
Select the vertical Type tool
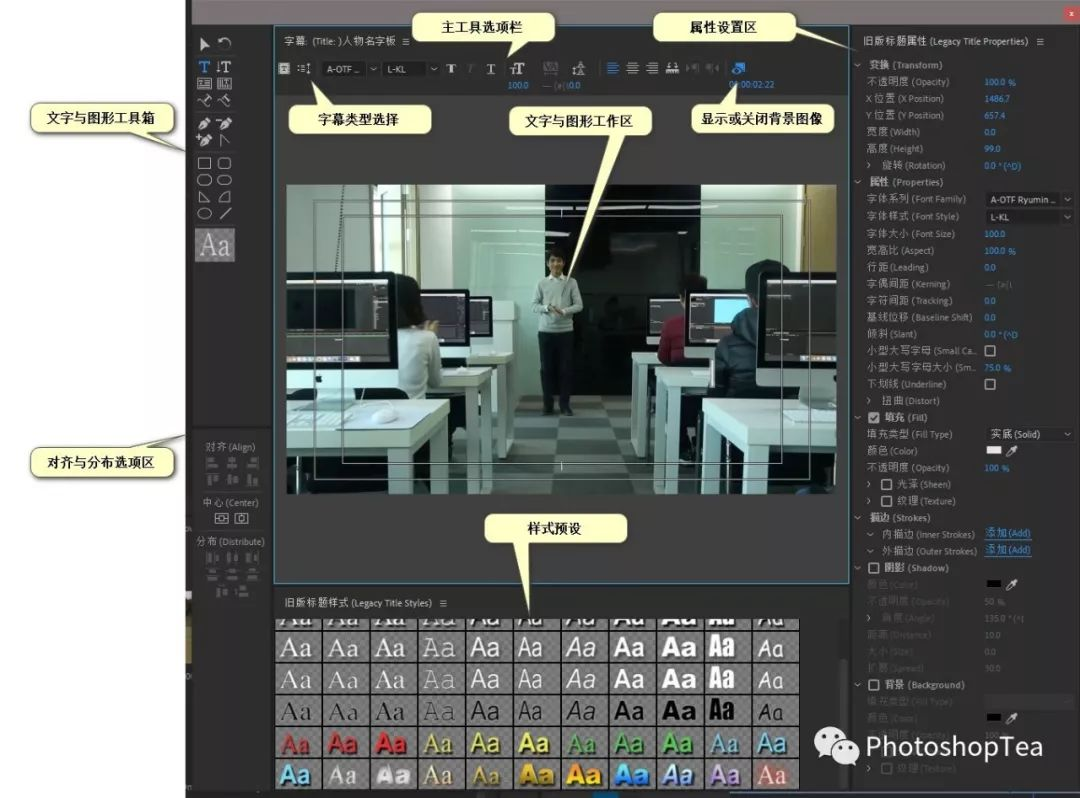[x=224, y=67]
